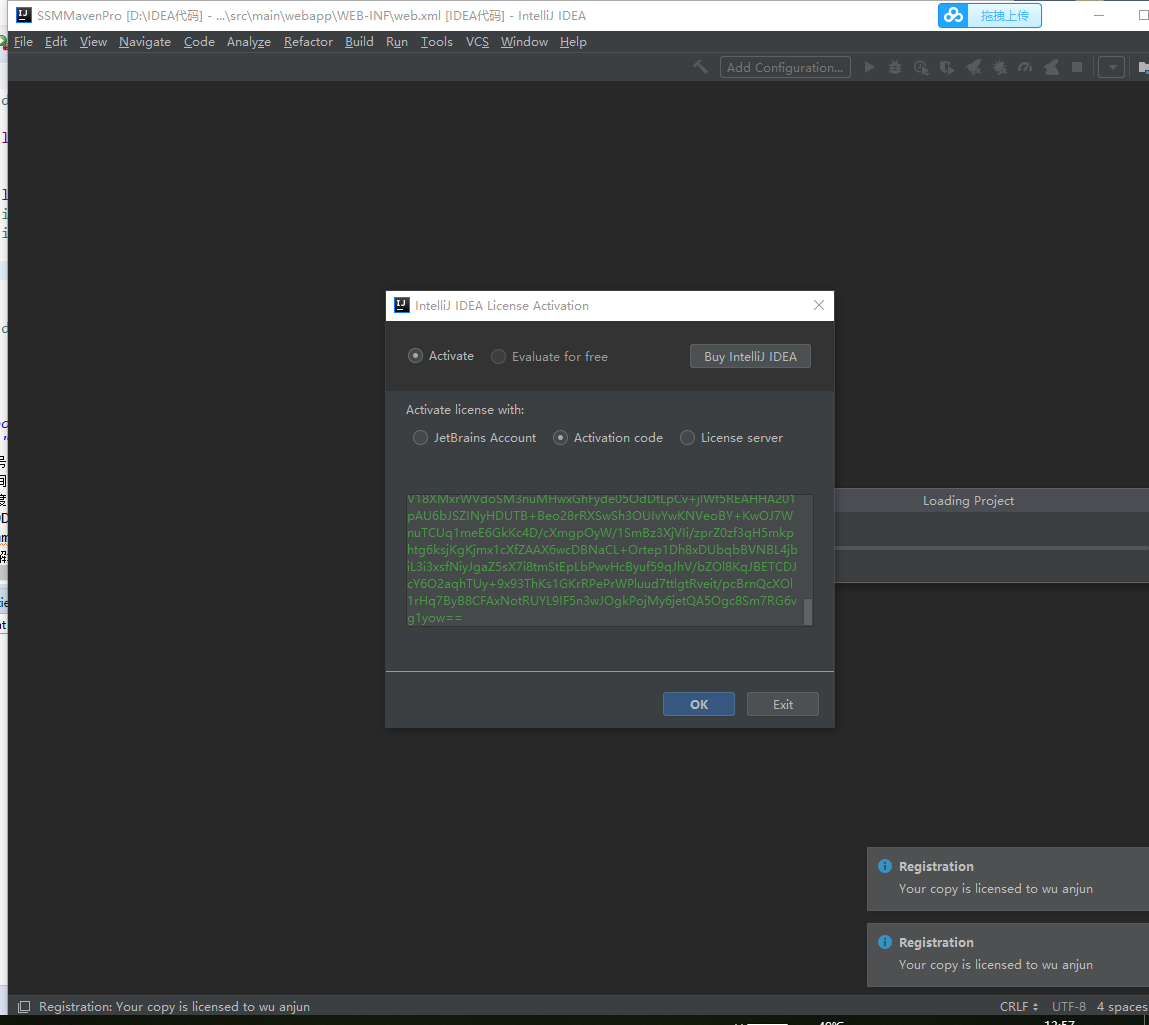This screenshot has width=1149, height=1025.
Task: Confirm activation with OK button
Action: tap(698, 704)
